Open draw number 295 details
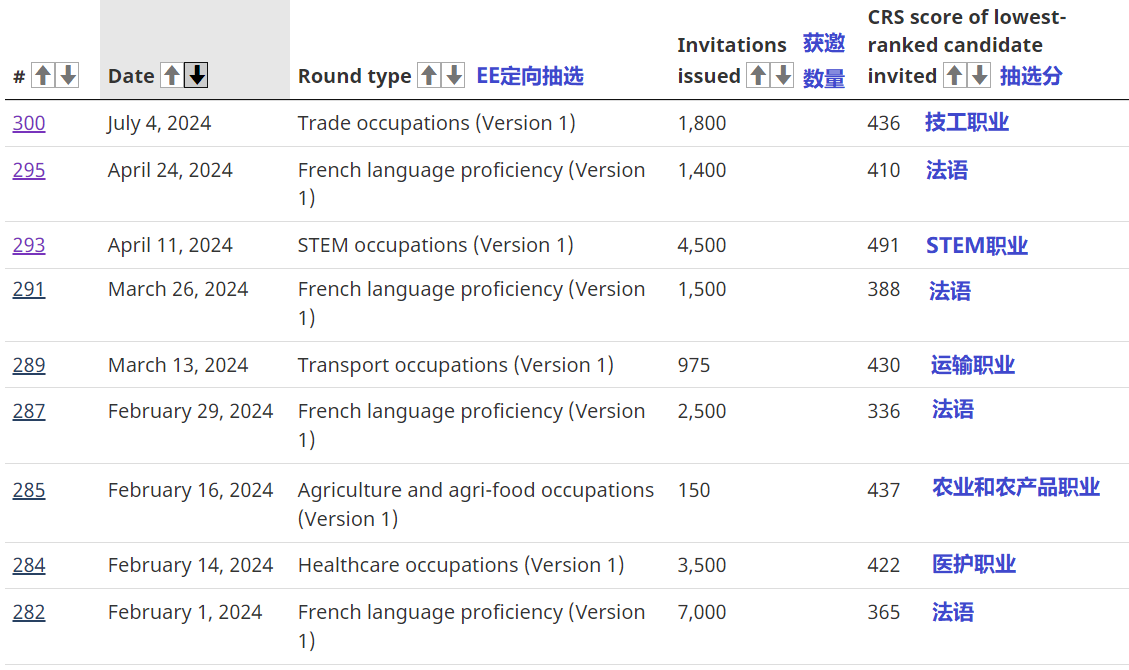The width and height of the screenshot is (1129, 670). [x=28, y=170]
